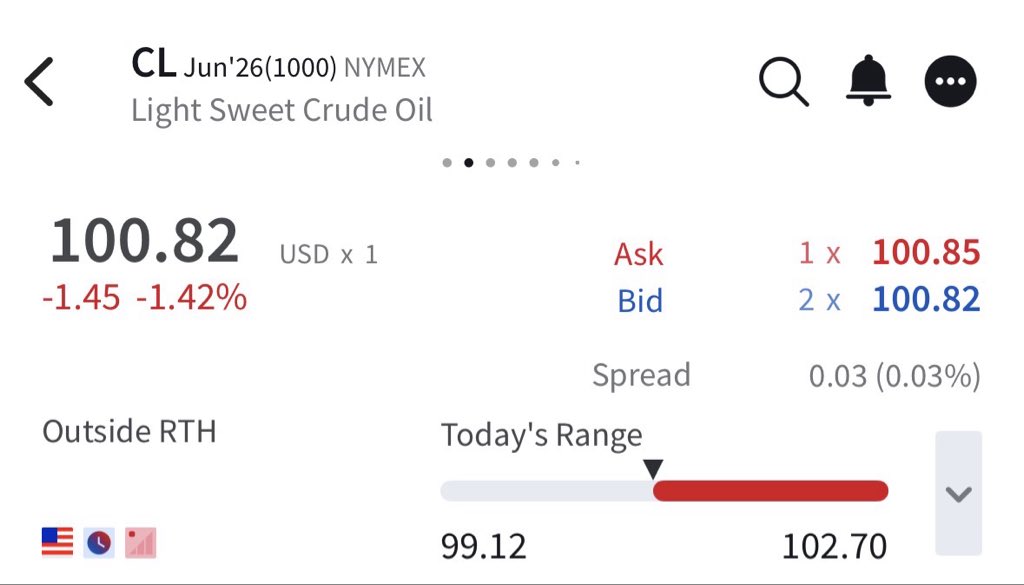
Task: Tap the blue clock icon
Action: pyautogui.click(x=99, y=543)
